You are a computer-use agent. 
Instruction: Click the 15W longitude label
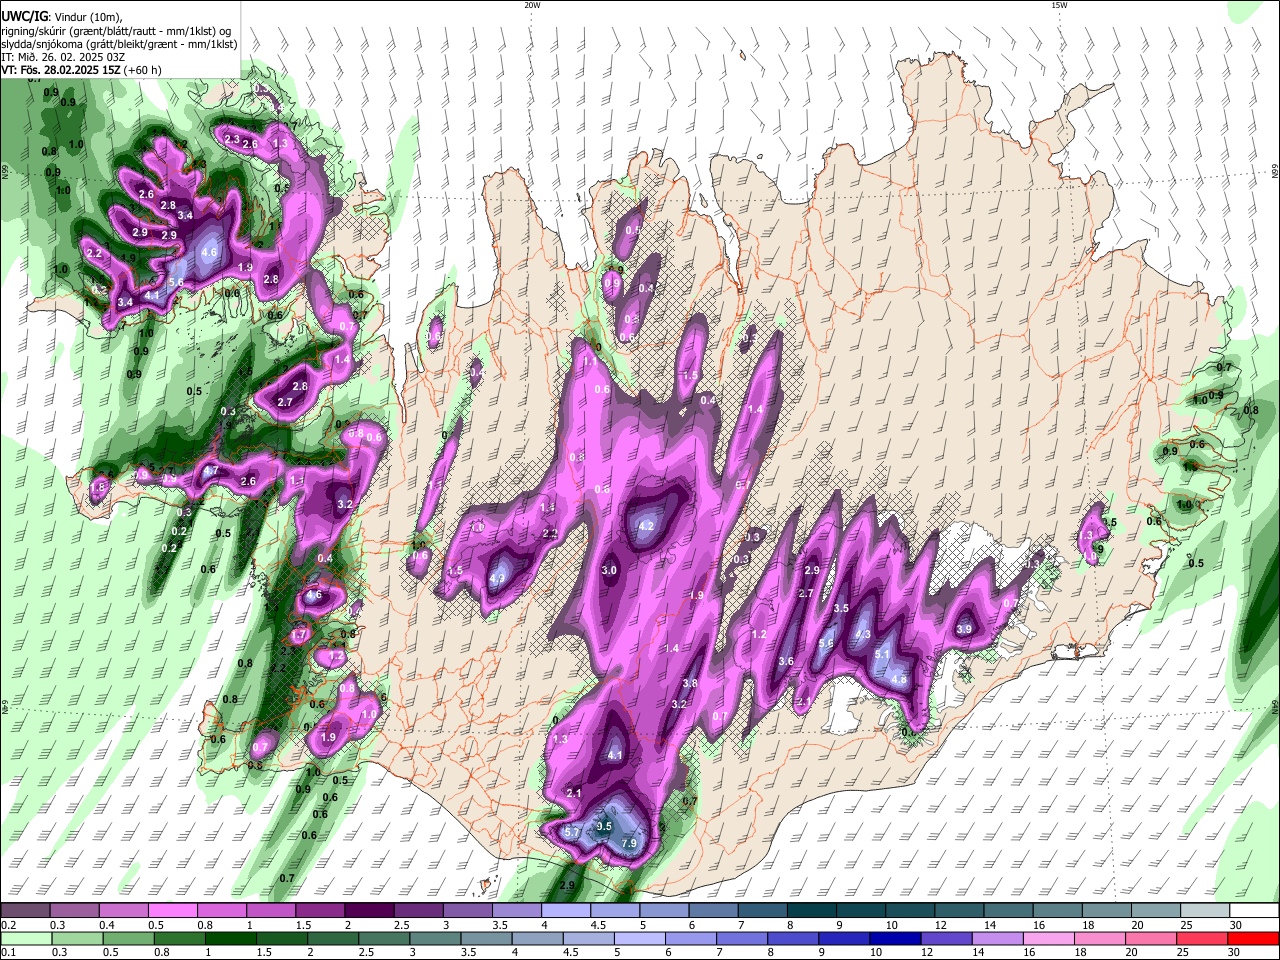[x=1058, y=5]
